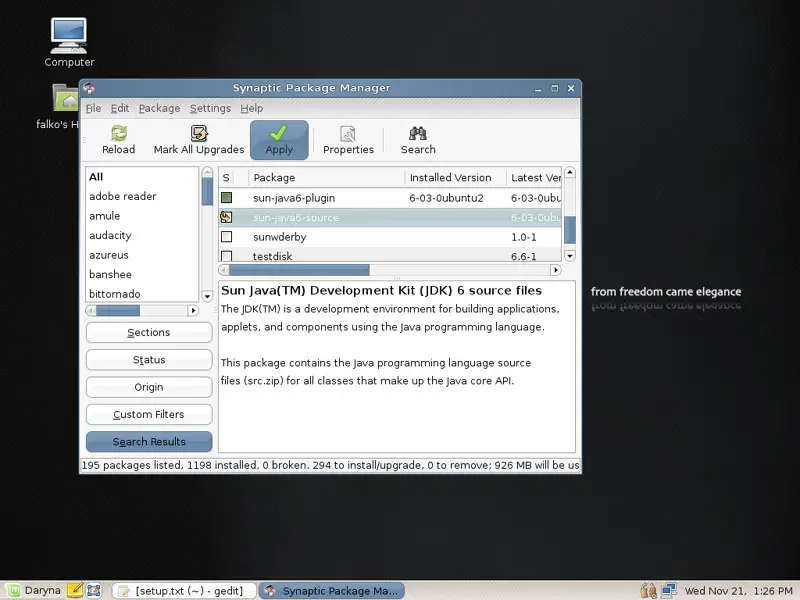Viewport: 800px width, 600px height.
Task: Select the sun-java6-plugin package row
Action: point(390,197)
